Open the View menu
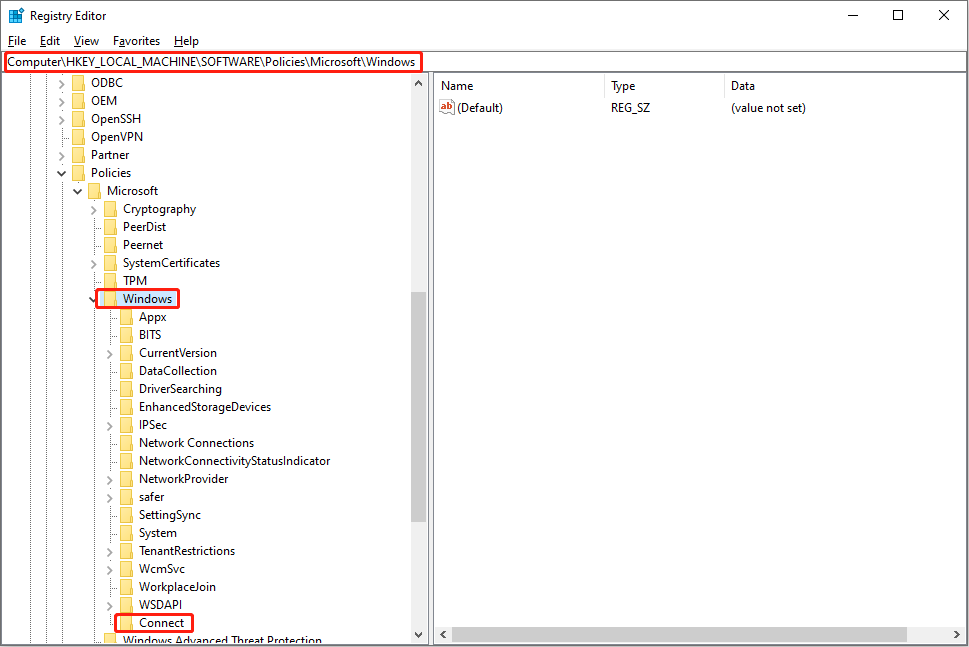The width and height of the screenshot is (969, 647). pos(86,41)
